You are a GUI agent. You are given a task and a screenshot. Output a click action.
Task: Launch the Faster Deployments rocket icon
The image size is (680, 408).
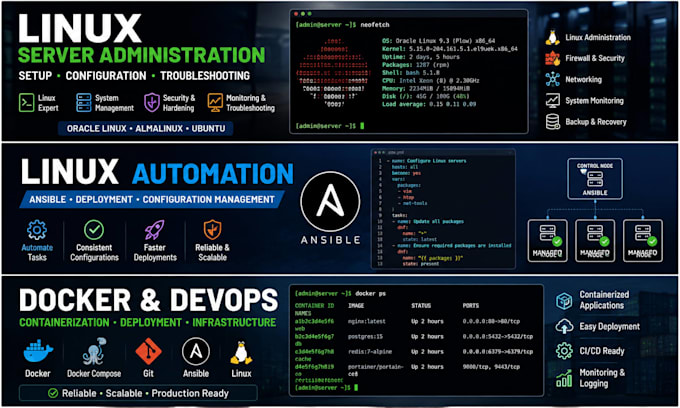pos(154,230)
